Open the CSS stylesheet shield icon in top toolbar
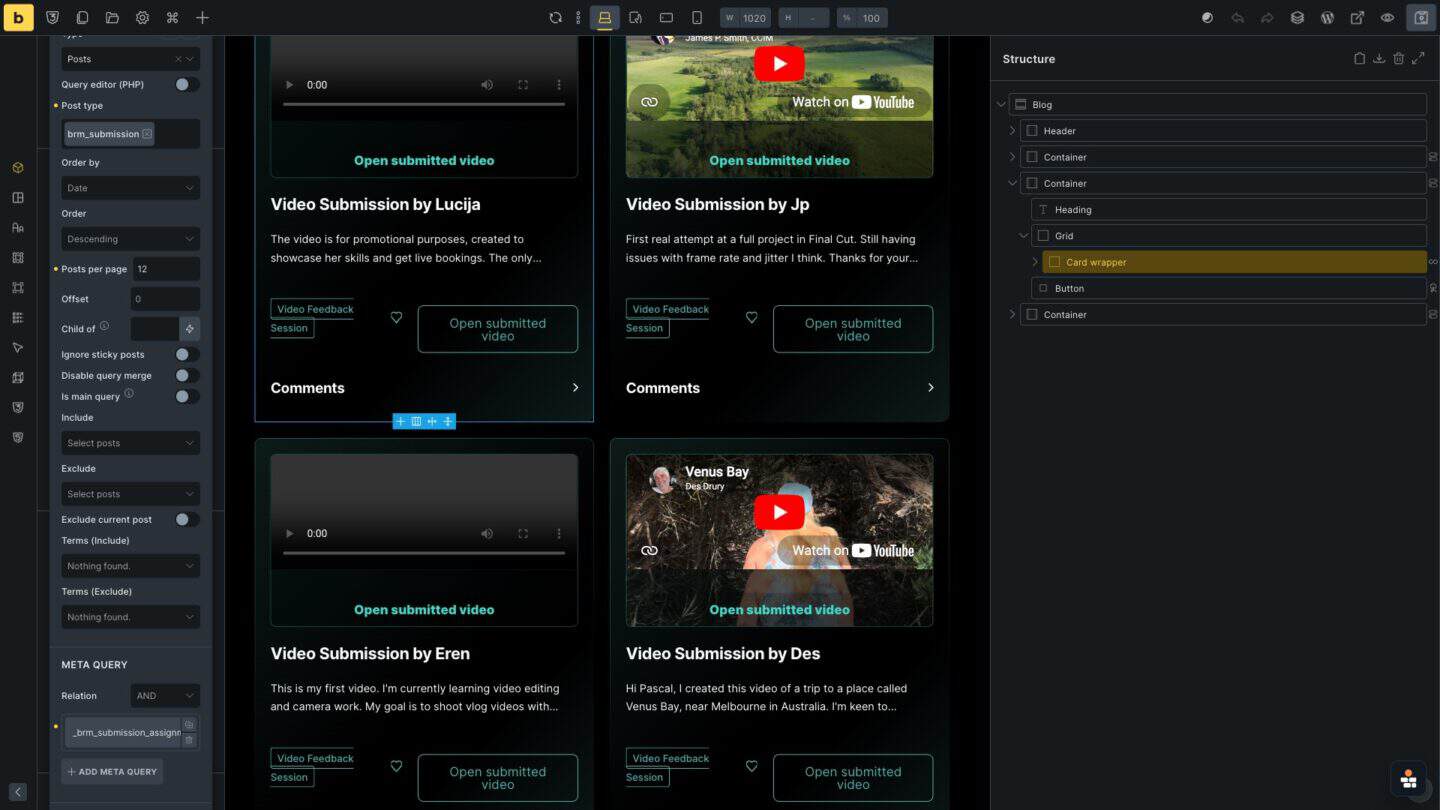This screenshot has width=1440, height=810. [x=52, y=18]
